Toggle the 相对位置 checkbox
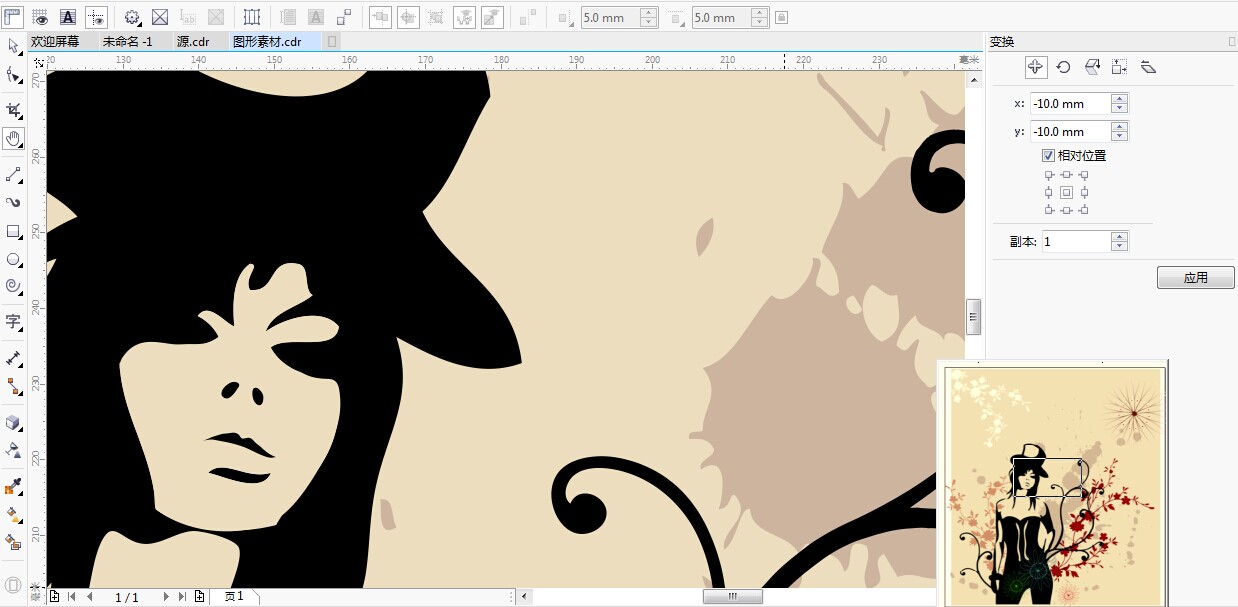Image resolution: width=1238 pixels, height=607 pixels. [1048, 156]
